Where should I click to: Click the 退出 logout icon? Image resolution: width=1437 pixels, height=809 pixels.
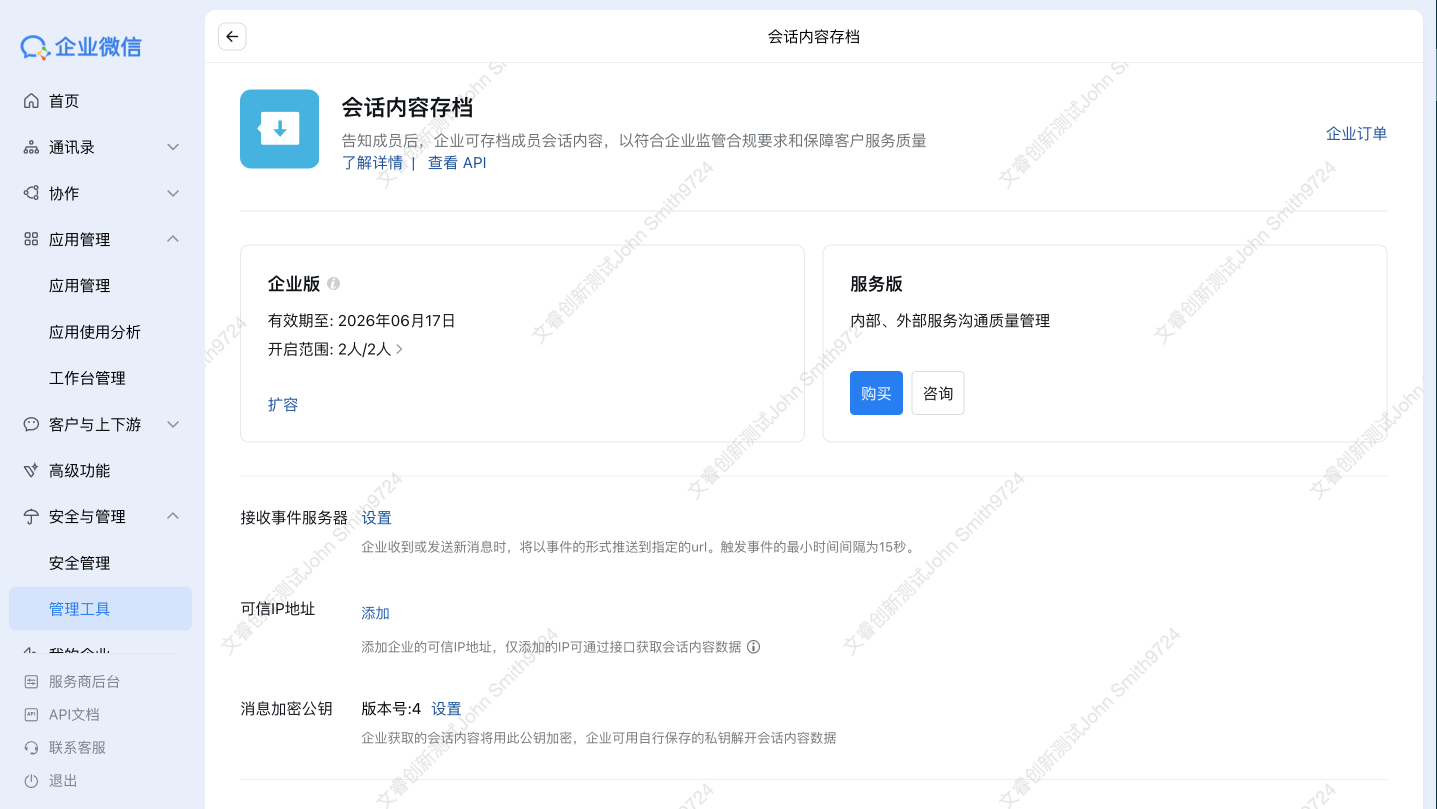coord(34,780)
